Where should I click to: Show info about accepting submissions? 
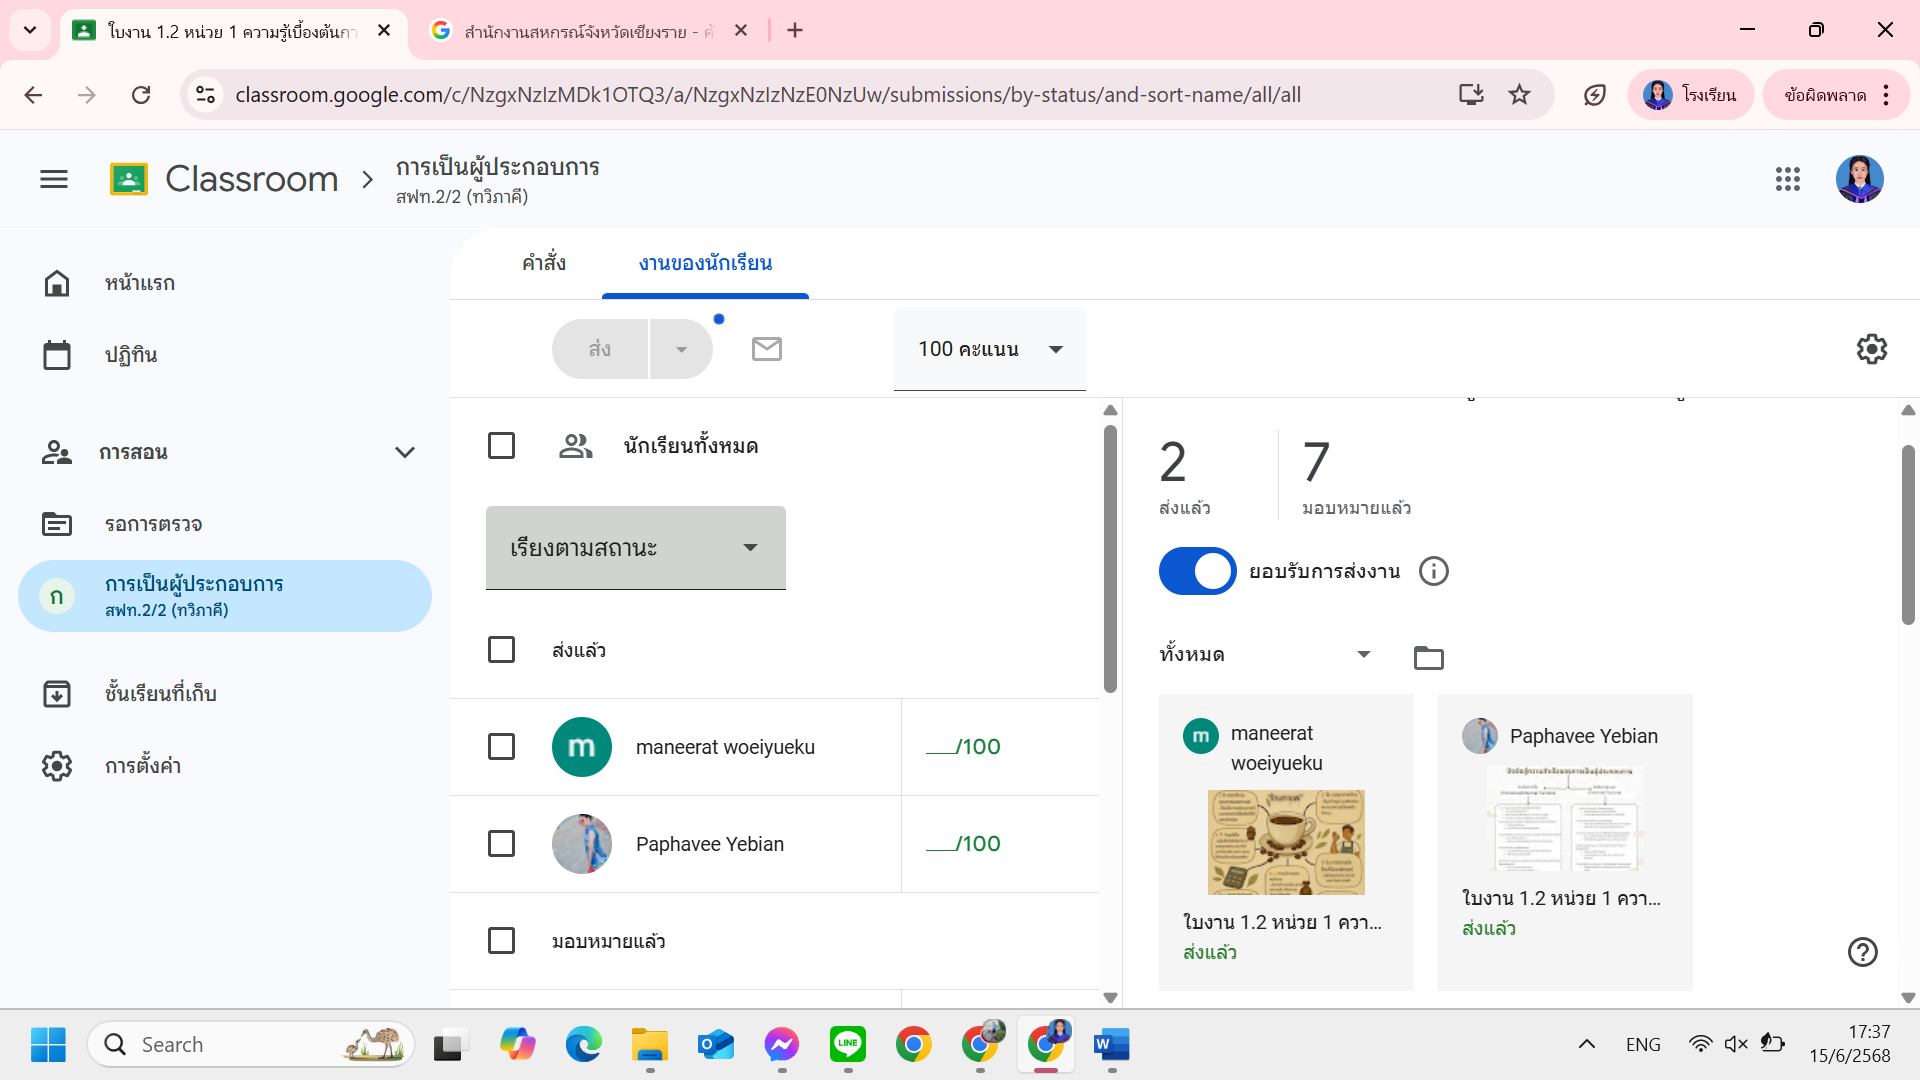pos(1434,571)
